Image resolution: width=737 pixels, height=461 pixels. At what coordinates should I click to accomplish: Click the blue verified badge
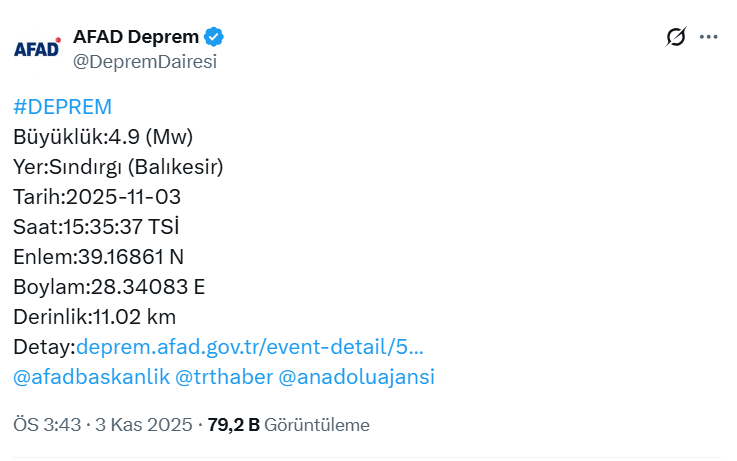(214, 37)
